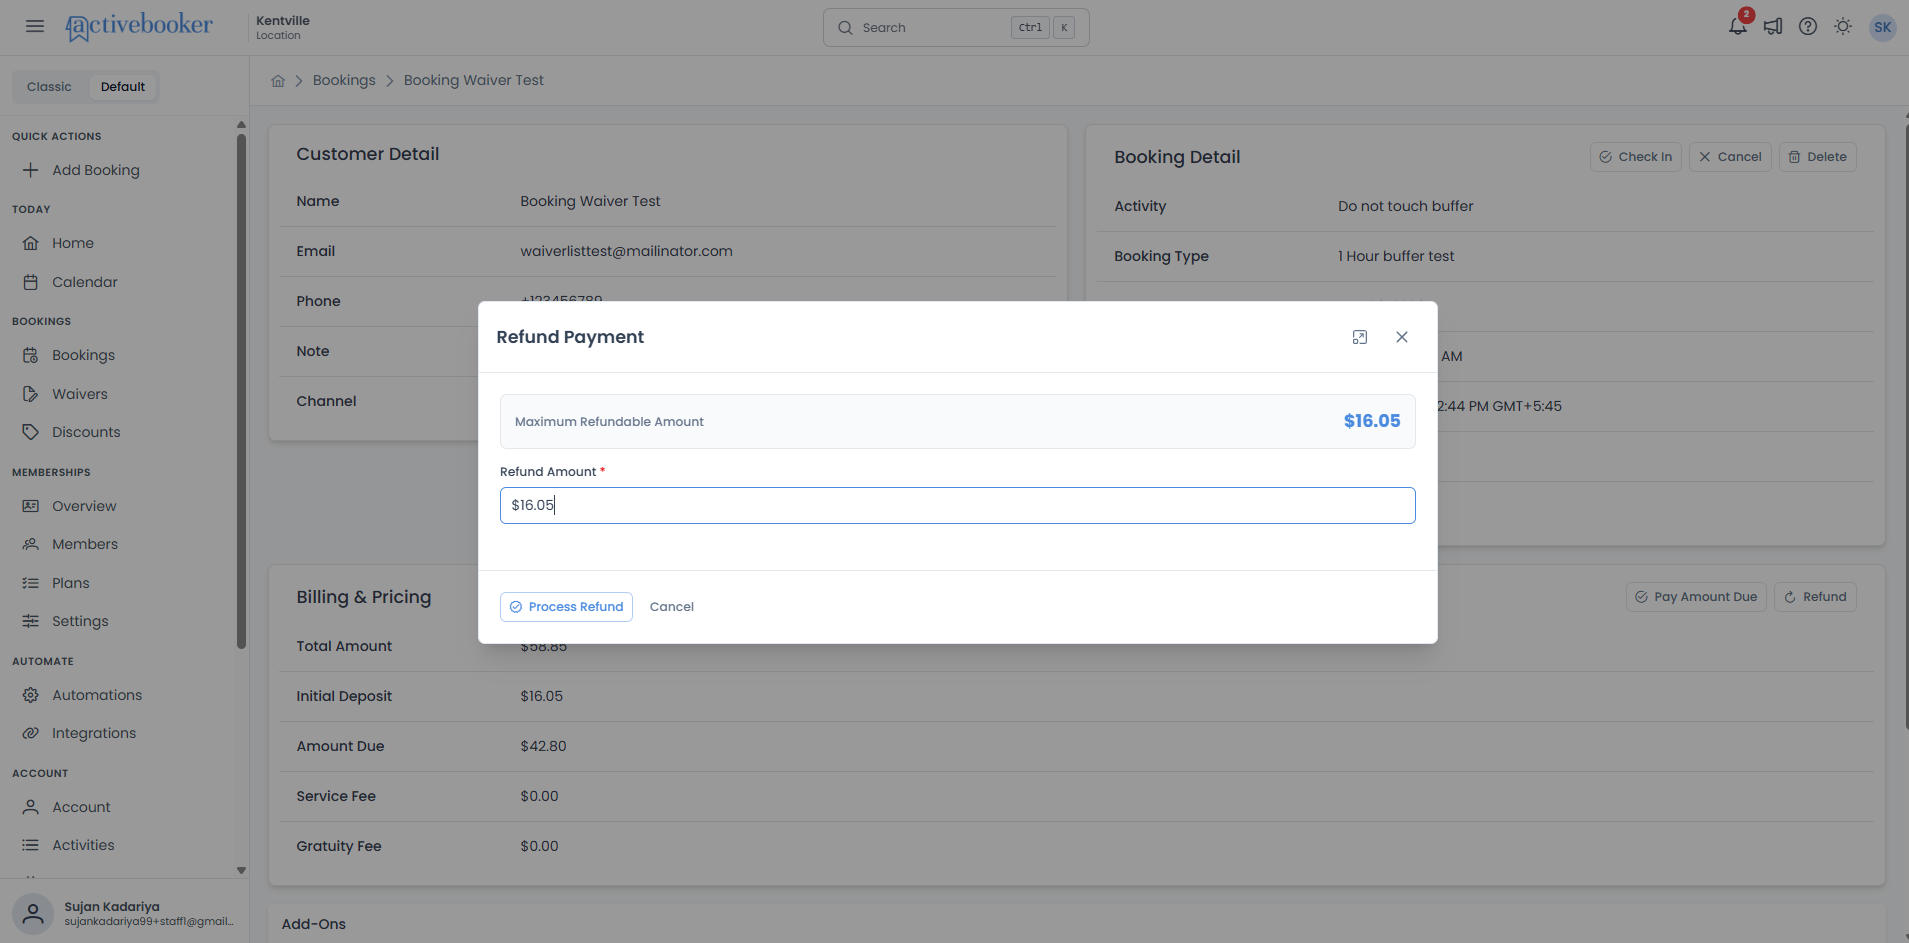Switch to Classic view tab
The image size is (1909, 943).
tap(49, 87)
